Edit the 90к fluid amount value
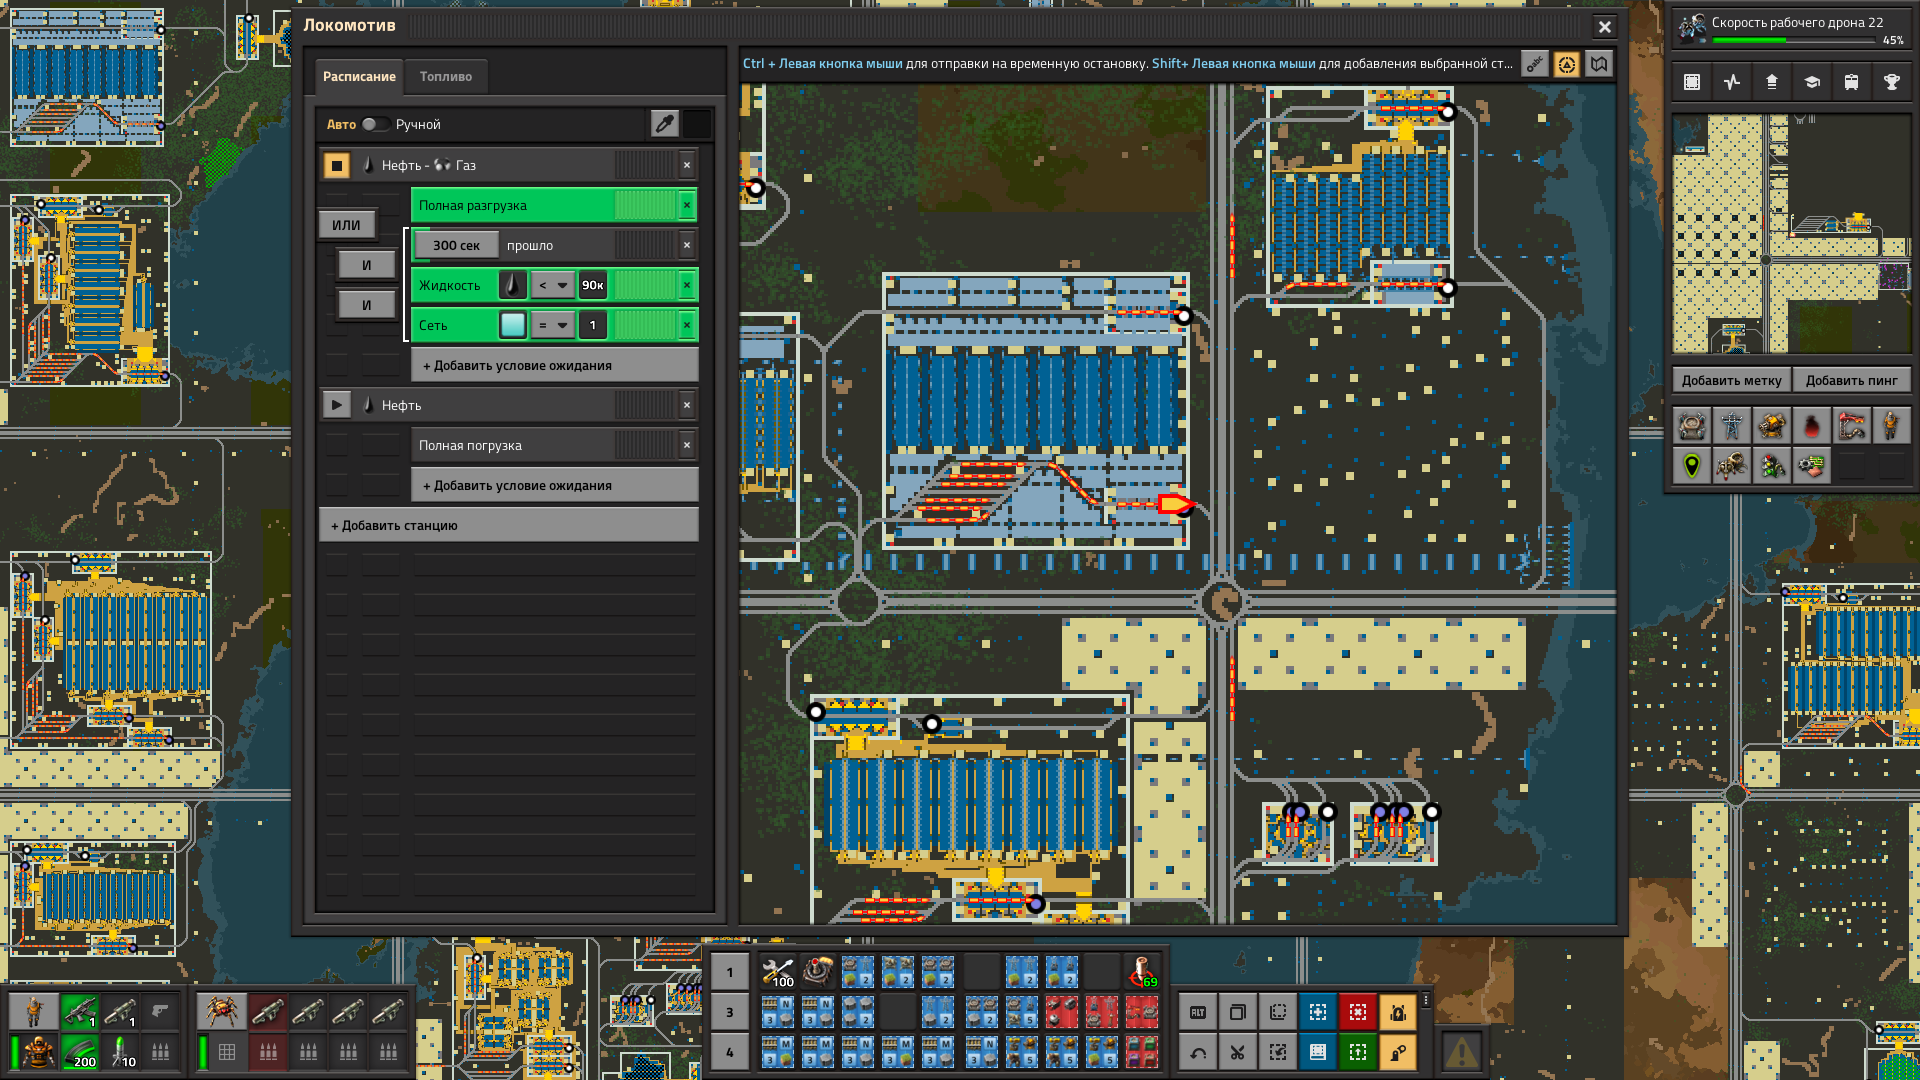The image size is (1920, 1080). (593, 285)
